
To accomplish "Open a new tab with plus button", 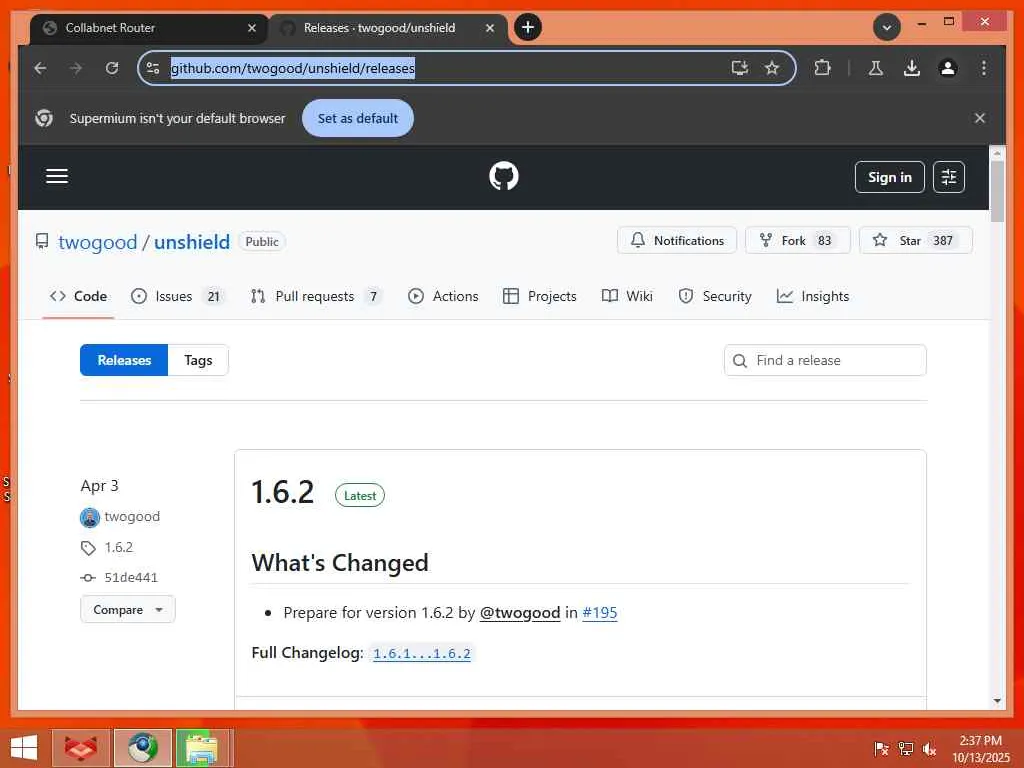I will (528, 27).
